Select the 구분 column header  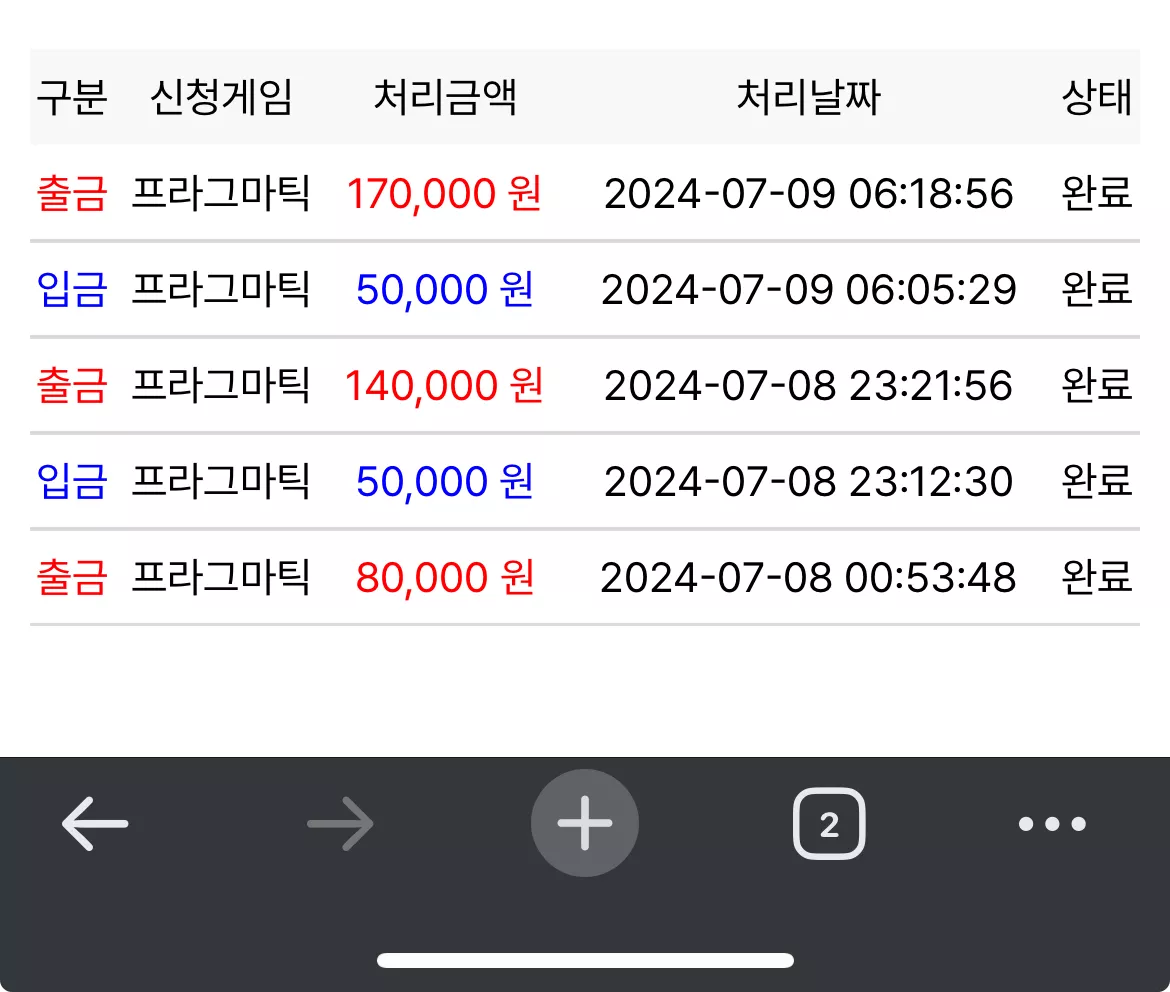72,97
